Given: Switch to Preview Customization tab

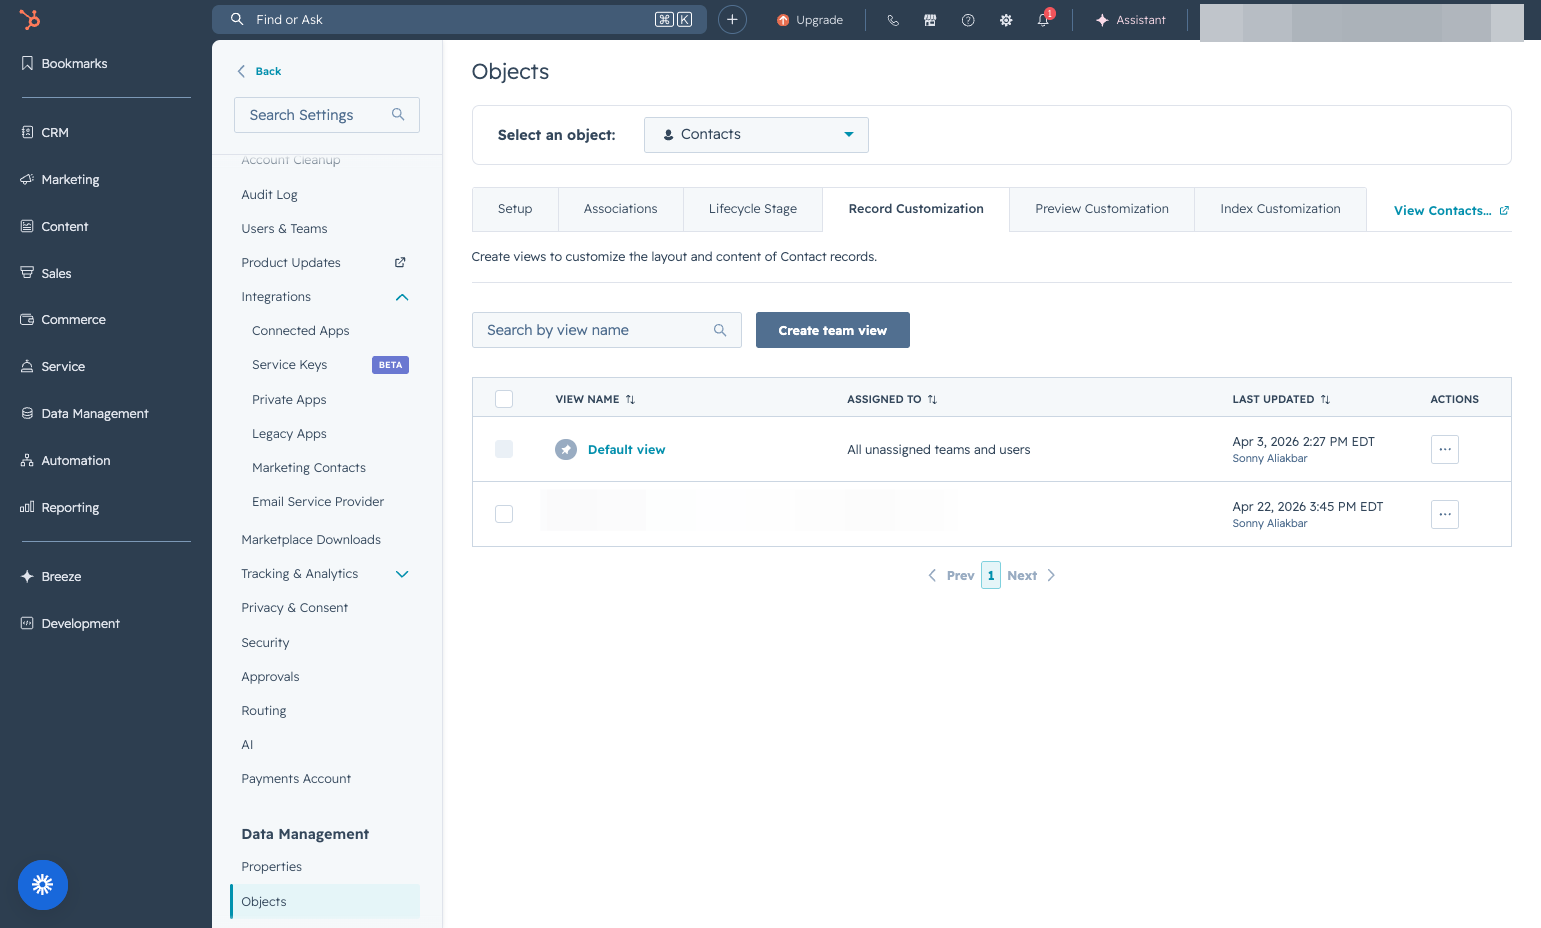Looking at the screenshot, I should pos(1102,209).
